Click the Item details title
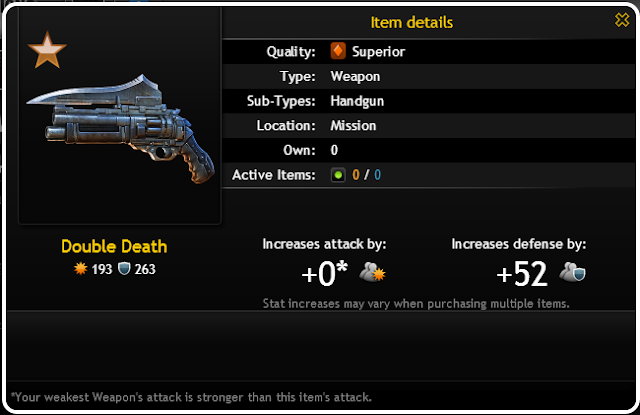 click(411, 22)
